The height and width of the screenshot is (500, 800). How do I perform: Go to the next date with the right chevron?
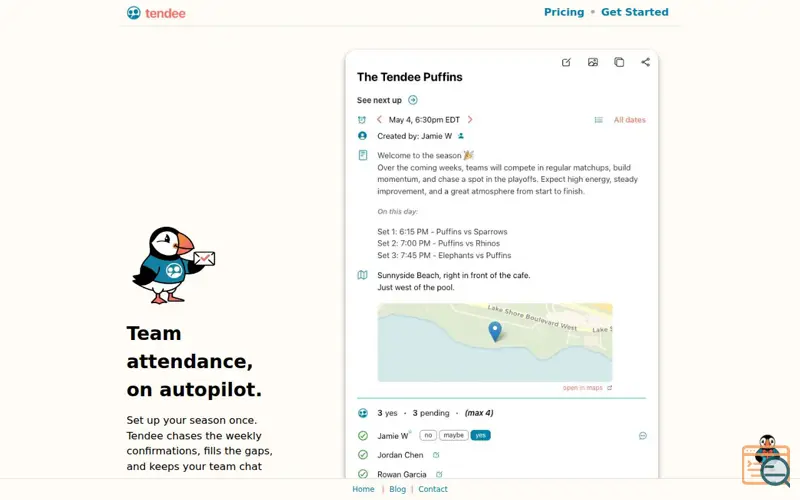tap(470, 119)
